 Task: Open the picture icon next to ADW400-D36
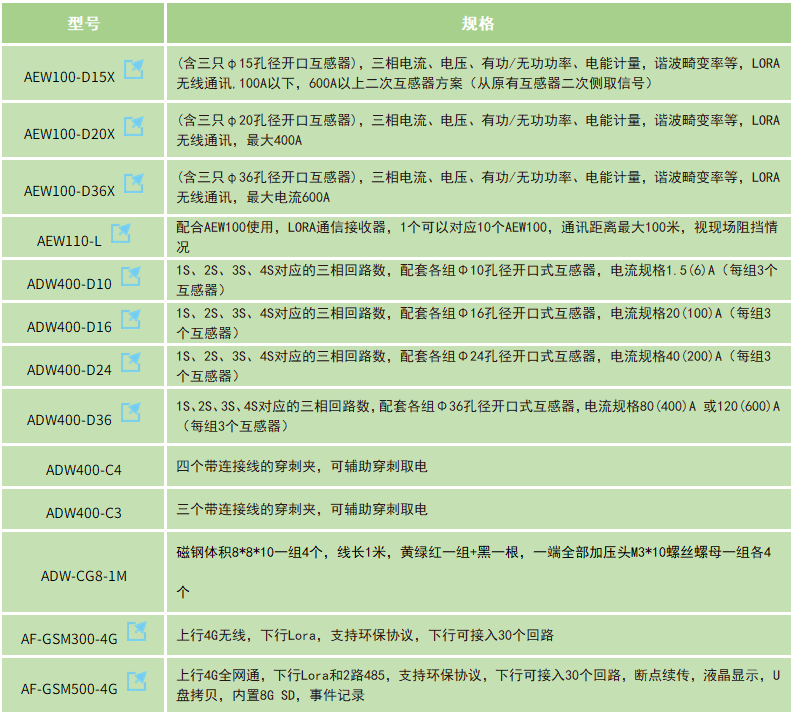click(x=130, y=412)
